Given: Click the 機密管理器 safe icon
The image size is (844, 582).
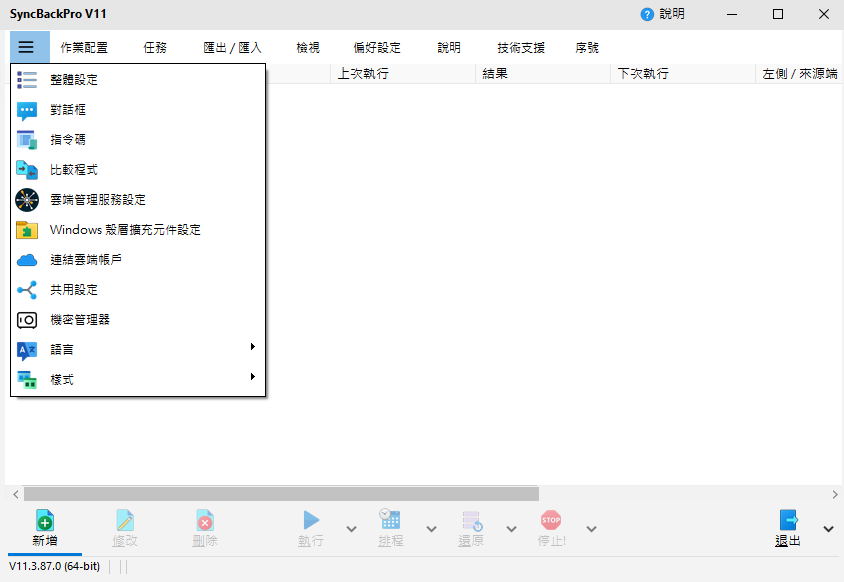Looking at the screenshot, I should [x=27, y=320].
